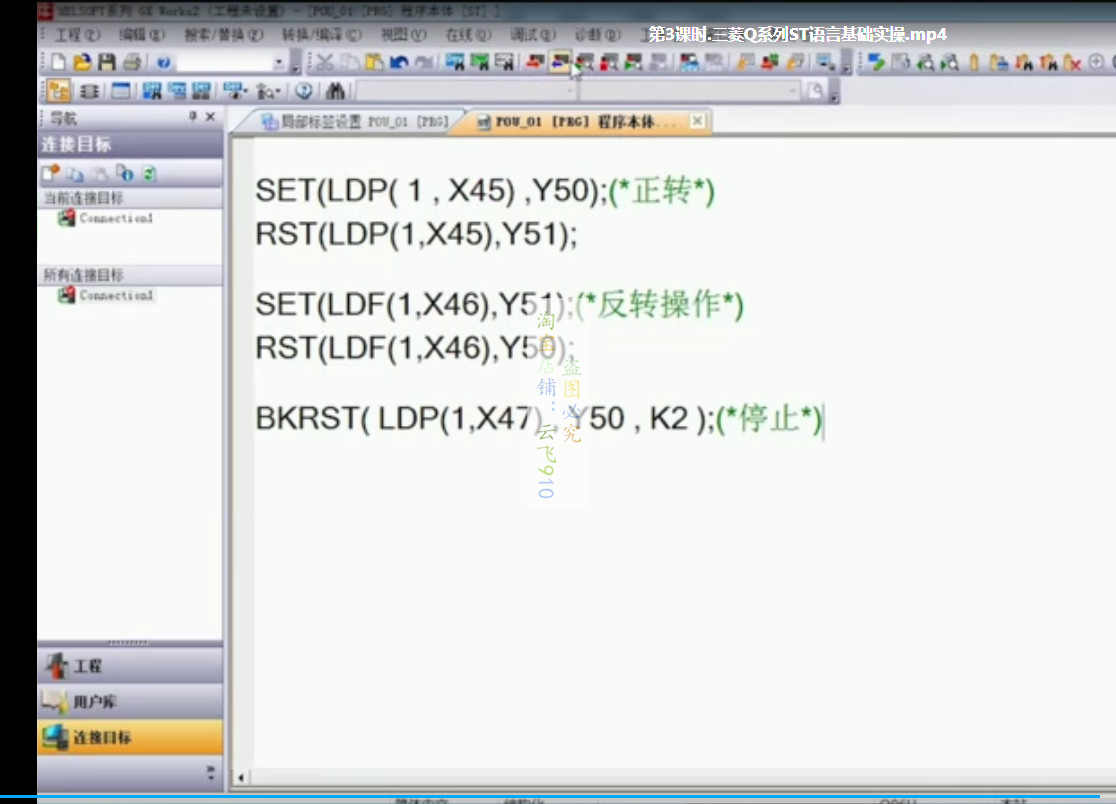Open the 搜索/替换 menu
The width and height of the screenshot is (1116, 804).
223,34
